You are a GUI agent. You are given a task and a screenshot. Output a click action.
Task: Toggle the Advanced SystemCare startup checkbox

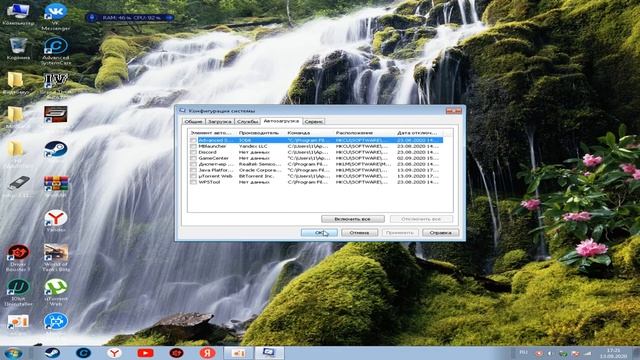(x=193, y=140)
